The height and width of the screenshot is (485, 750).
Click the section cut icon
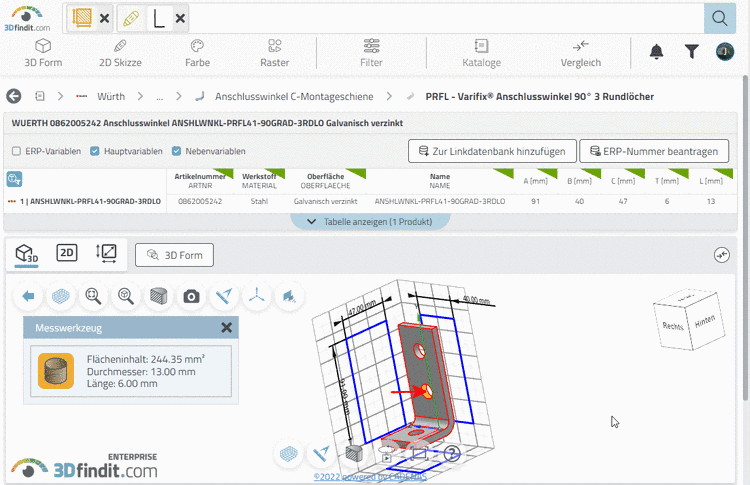[289, 297]
